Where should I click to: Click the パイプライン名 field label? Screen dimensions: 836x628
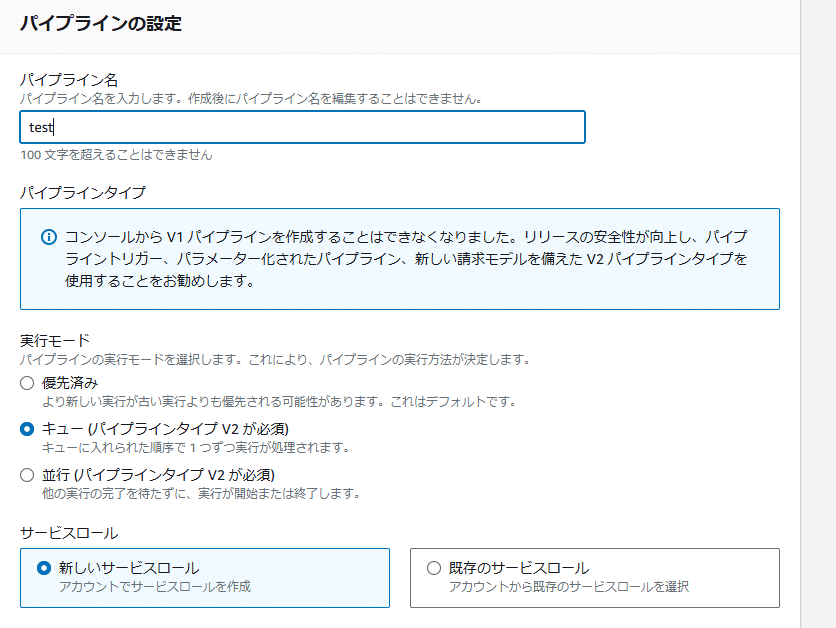pos(69,80)
